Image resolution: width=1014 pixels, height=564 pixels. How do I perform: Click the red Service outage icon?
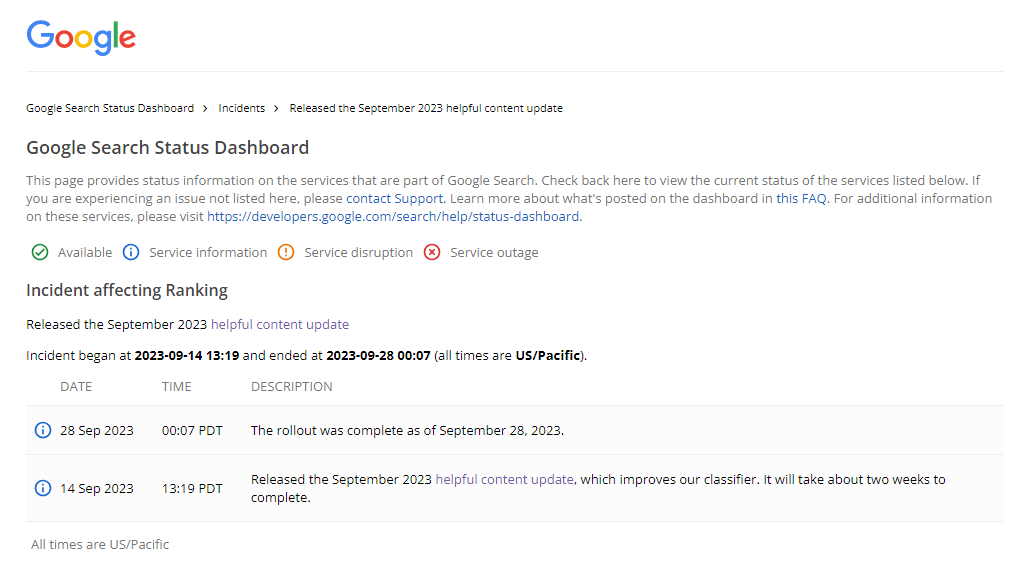coord(432,252)
